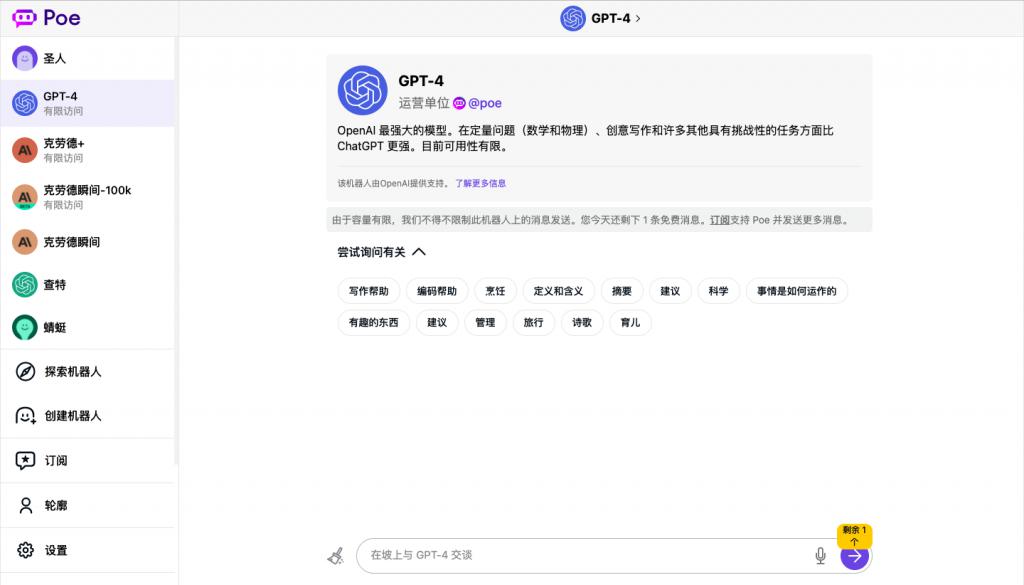Click the Poe logo icon
This screenshot has height=585, width=1024.
[x=24, y=18]
